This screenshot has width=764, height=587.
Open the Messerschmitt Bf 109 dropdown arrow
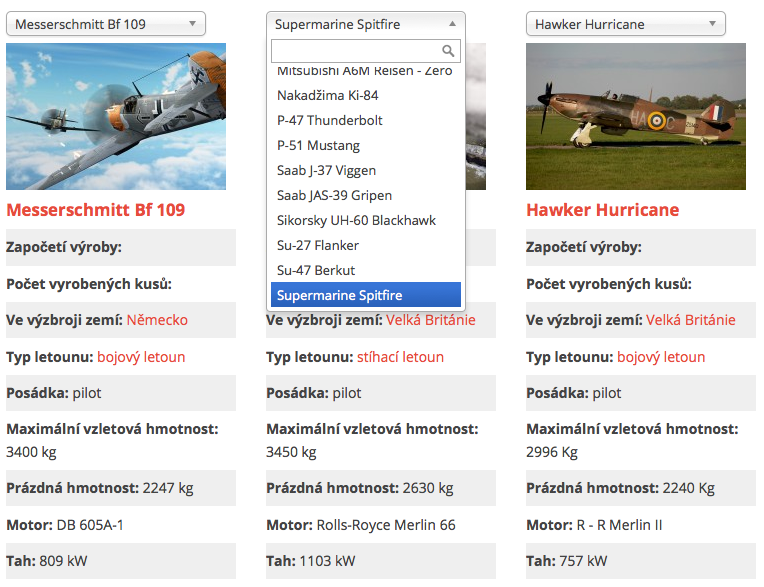point(192,24)
